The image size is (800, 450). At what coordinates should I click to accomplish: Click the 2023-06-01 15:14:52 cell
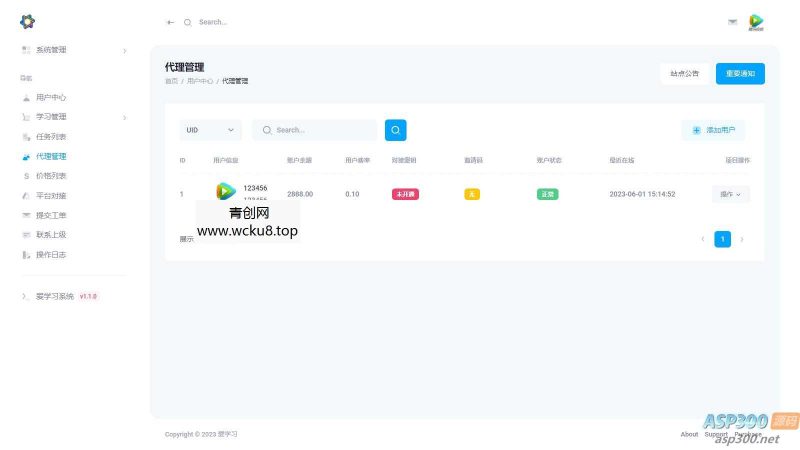point(642,194)
